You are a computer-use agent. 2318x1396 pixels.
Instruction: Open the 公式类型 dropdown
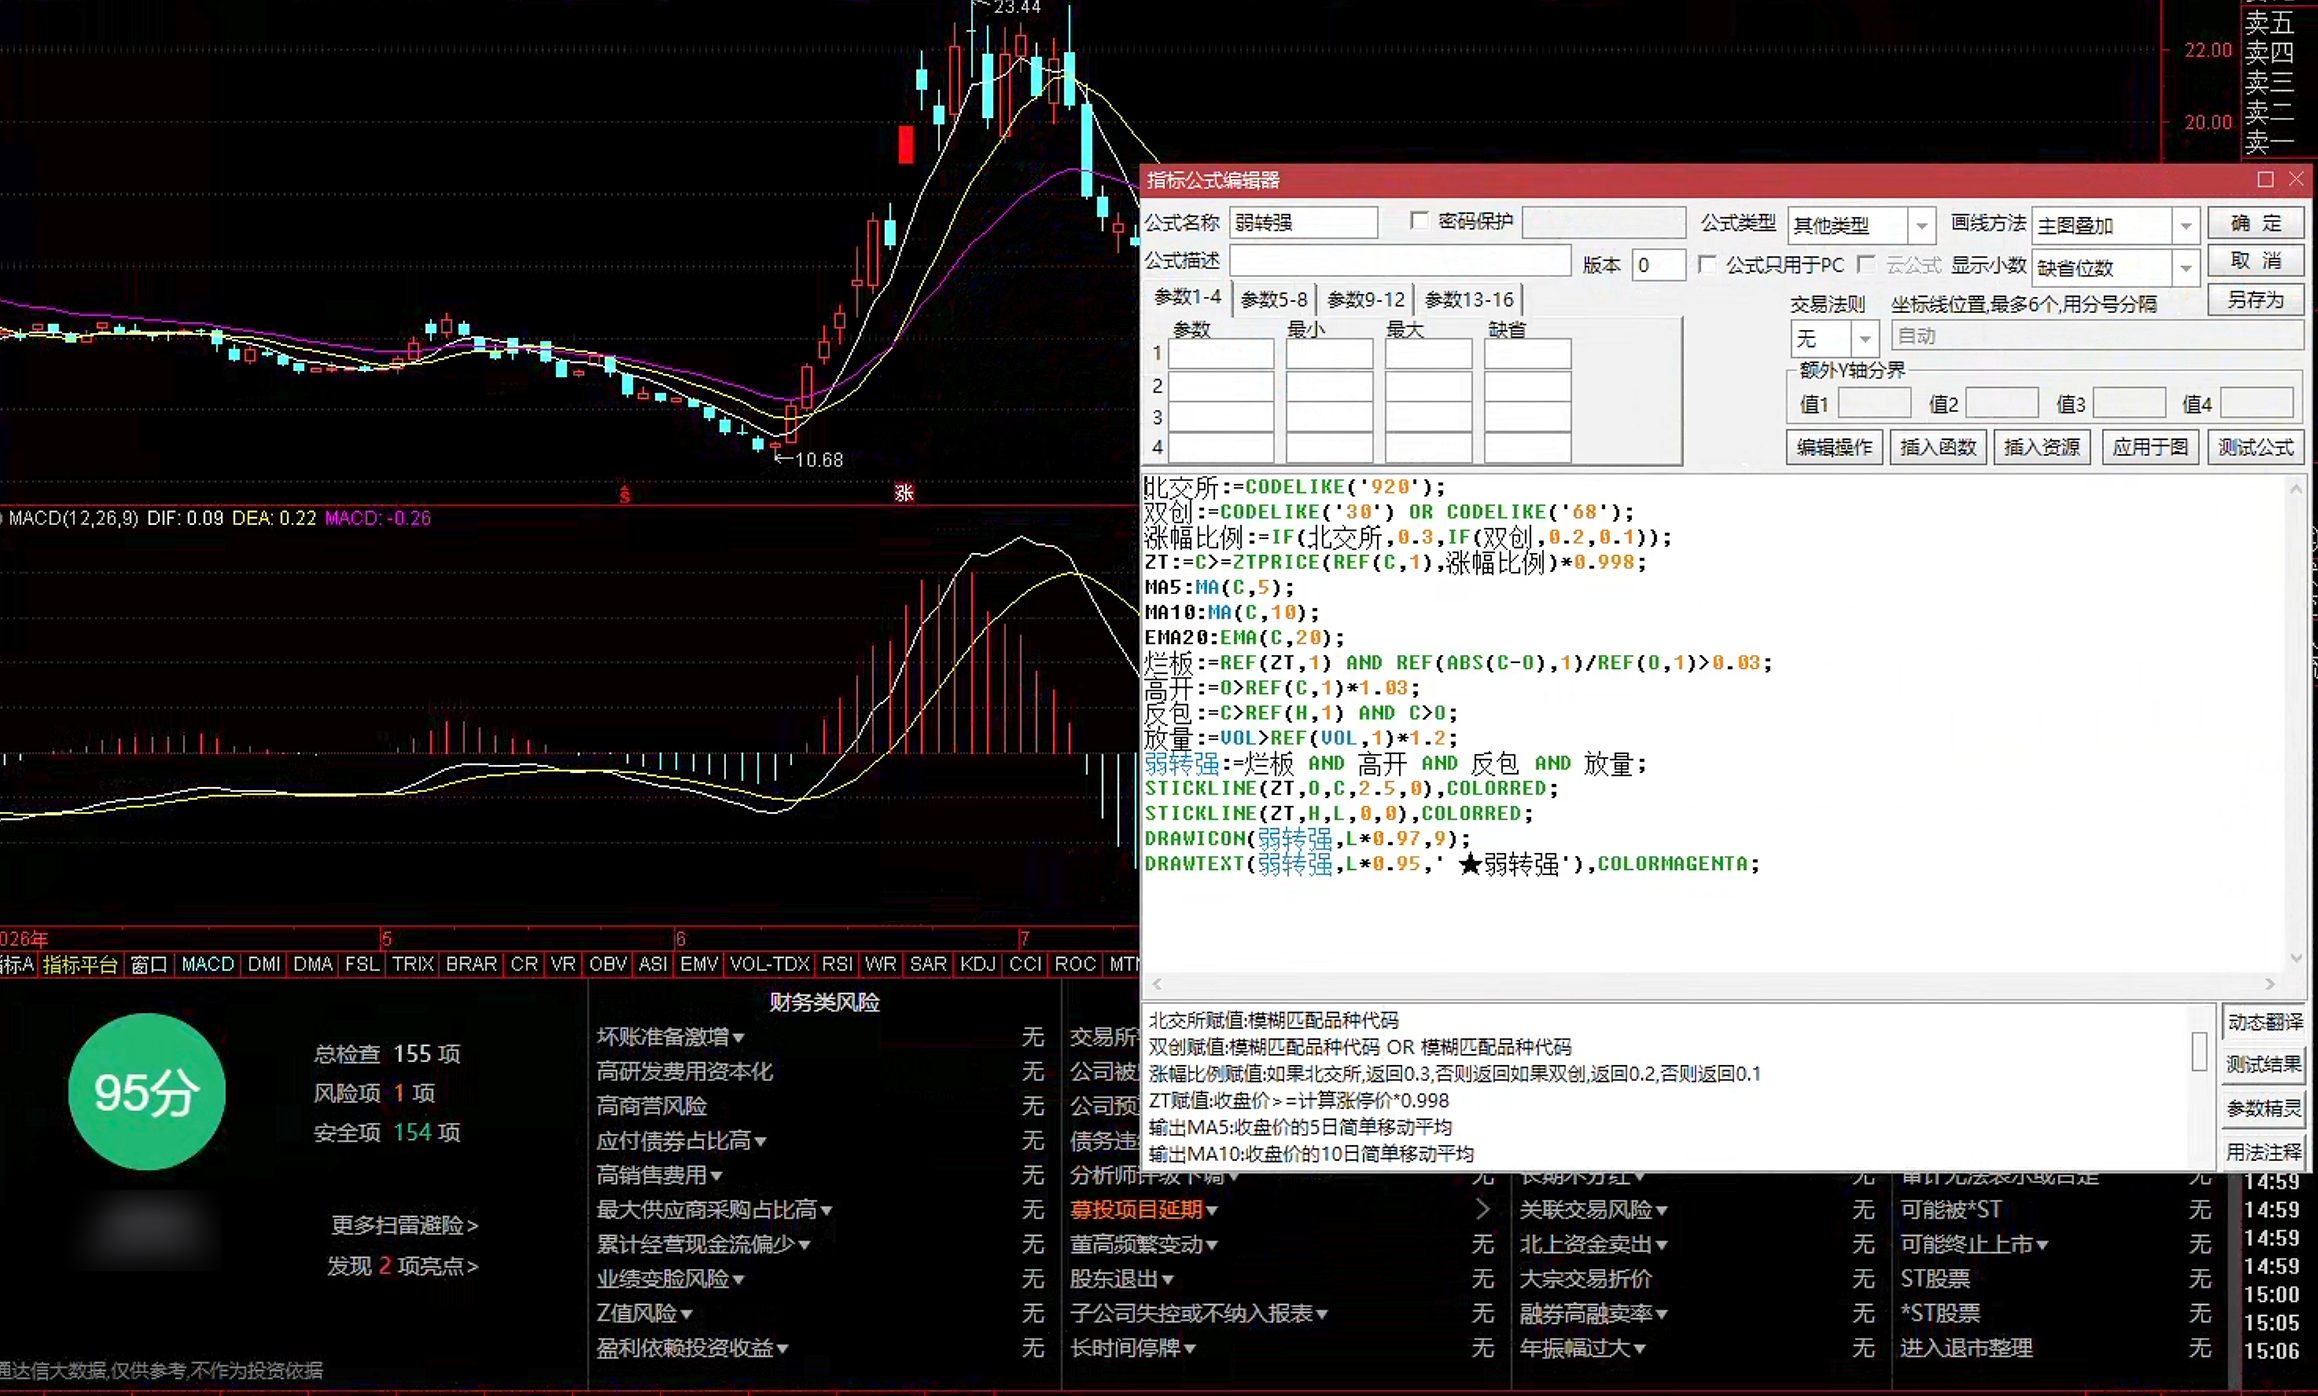click(1921, 226)
